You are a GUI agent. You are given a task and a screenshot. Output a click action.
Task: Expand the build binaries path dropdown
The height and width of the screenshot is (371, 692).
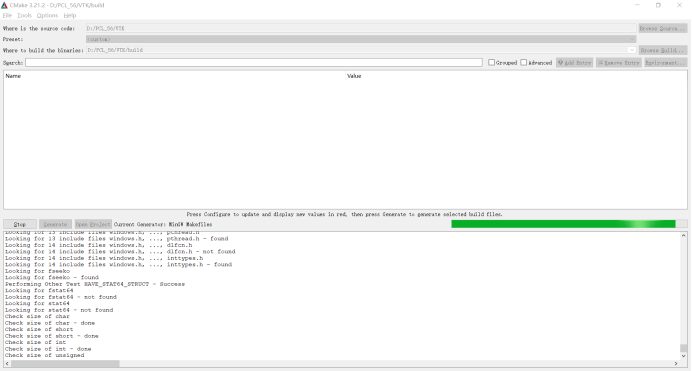632,50
